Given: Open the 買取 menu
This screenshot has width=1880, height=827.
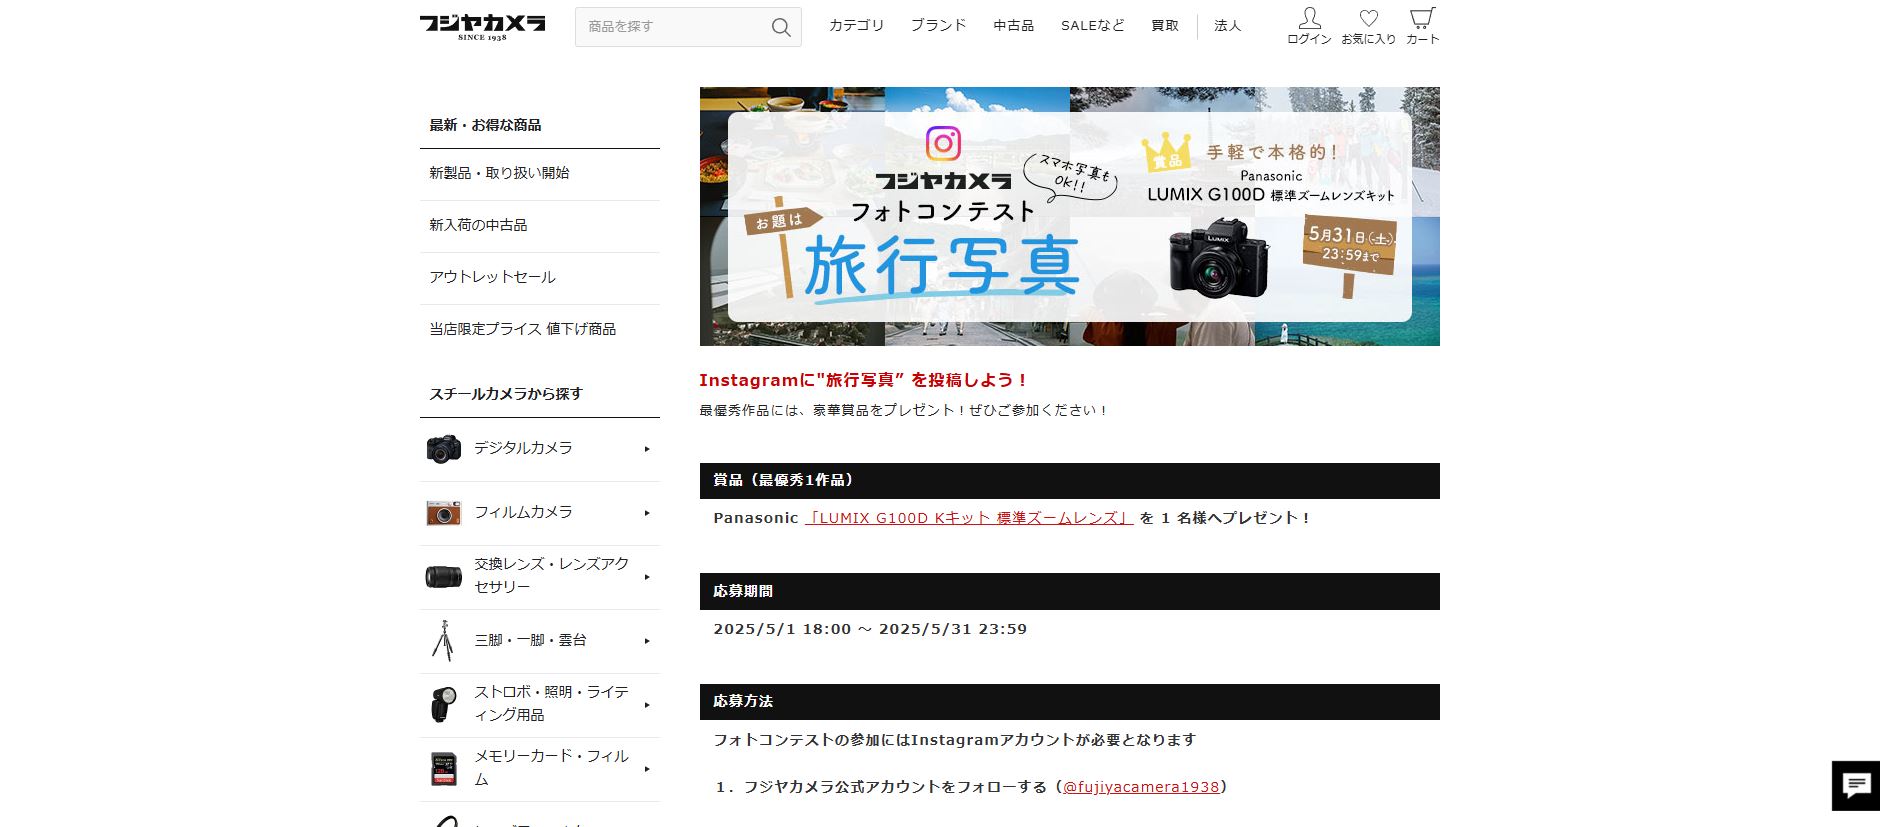Looking at the screenshot, I should tap(1165, 26).
